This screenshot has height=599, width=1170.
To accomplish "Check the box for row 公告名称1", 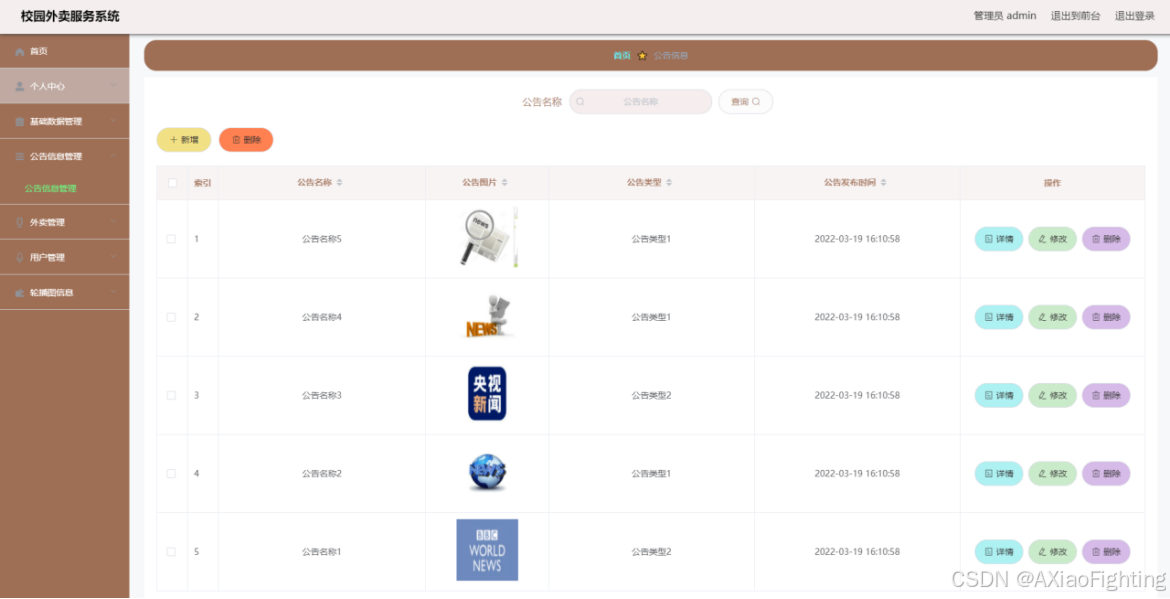I will pyautogui.click(x=172, y=552).
